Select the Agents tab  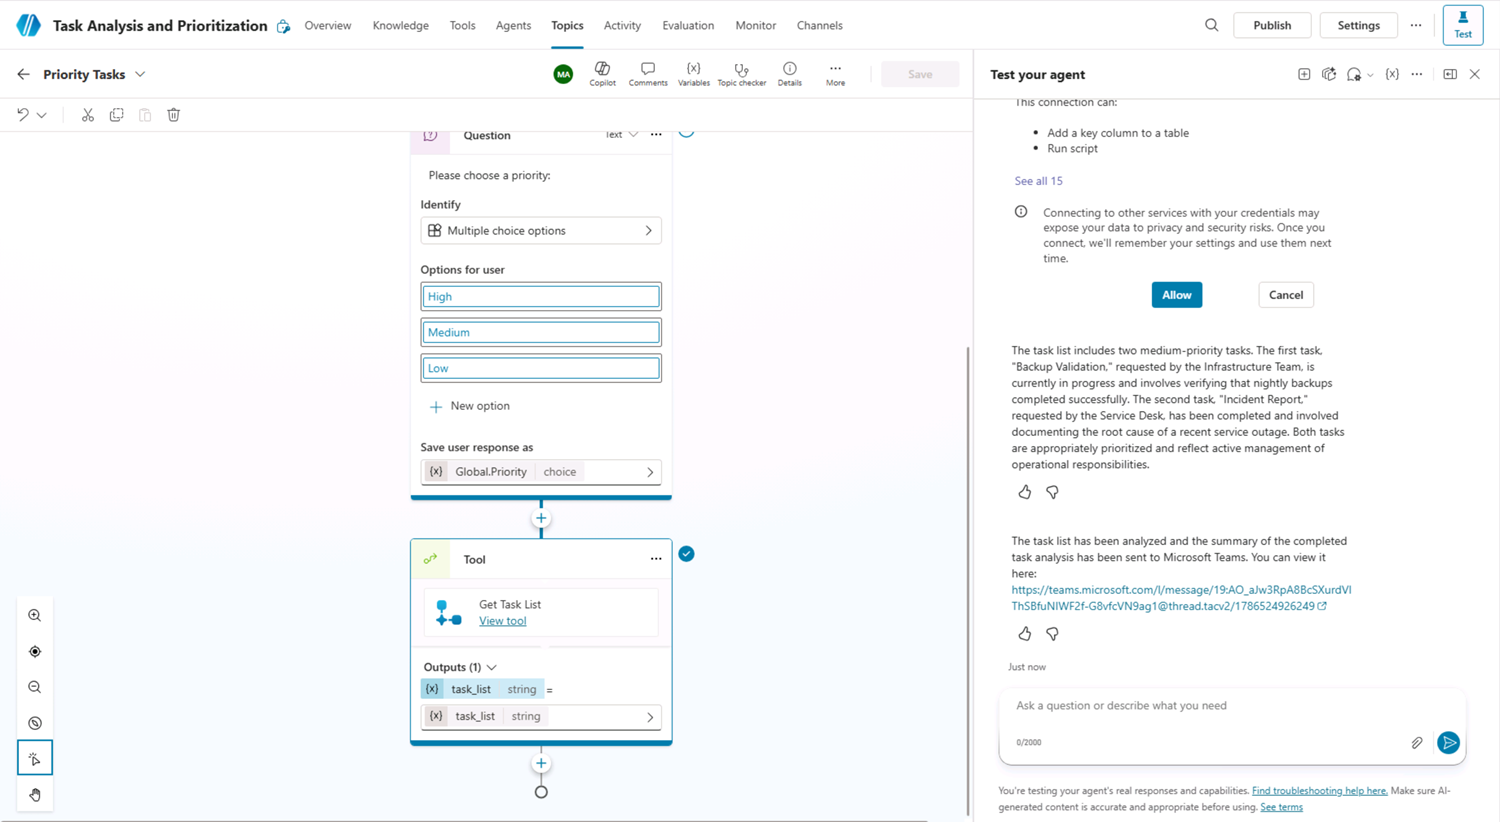pos(513,25)
